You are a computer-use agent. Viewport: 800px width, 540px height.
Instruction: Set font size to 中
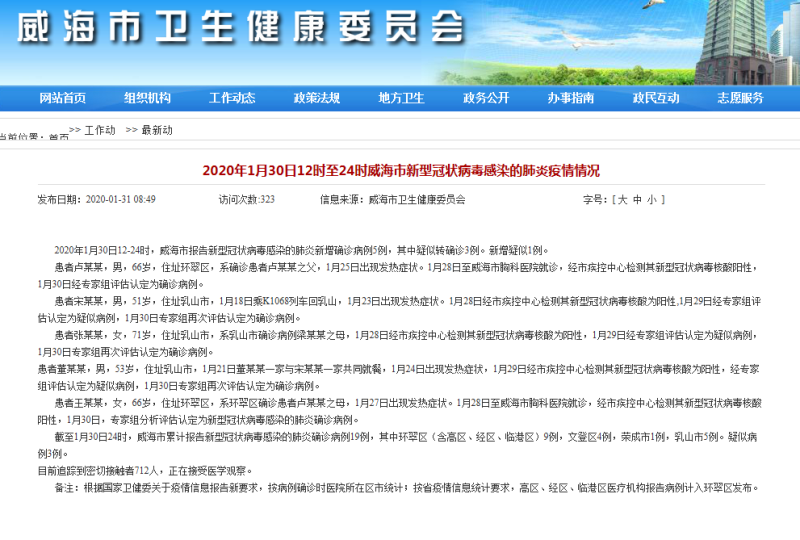click(x=637, y=200)
